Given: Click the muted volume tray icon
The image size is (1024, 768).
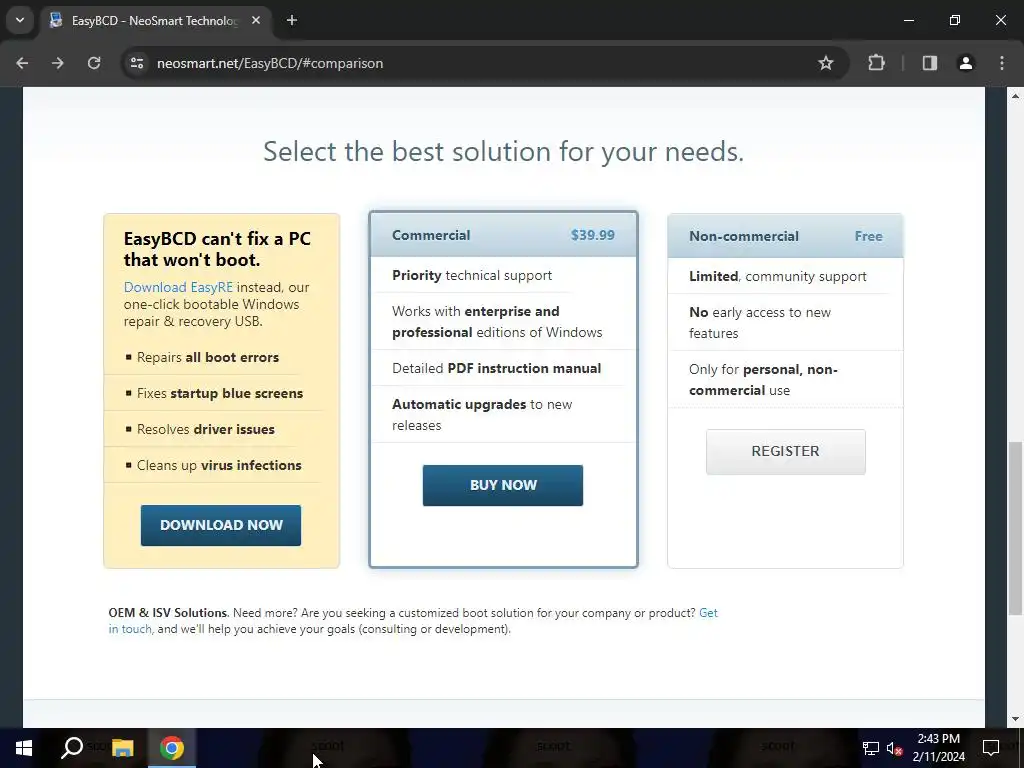Looking at the screenshot, I should (x=895, y=748).
